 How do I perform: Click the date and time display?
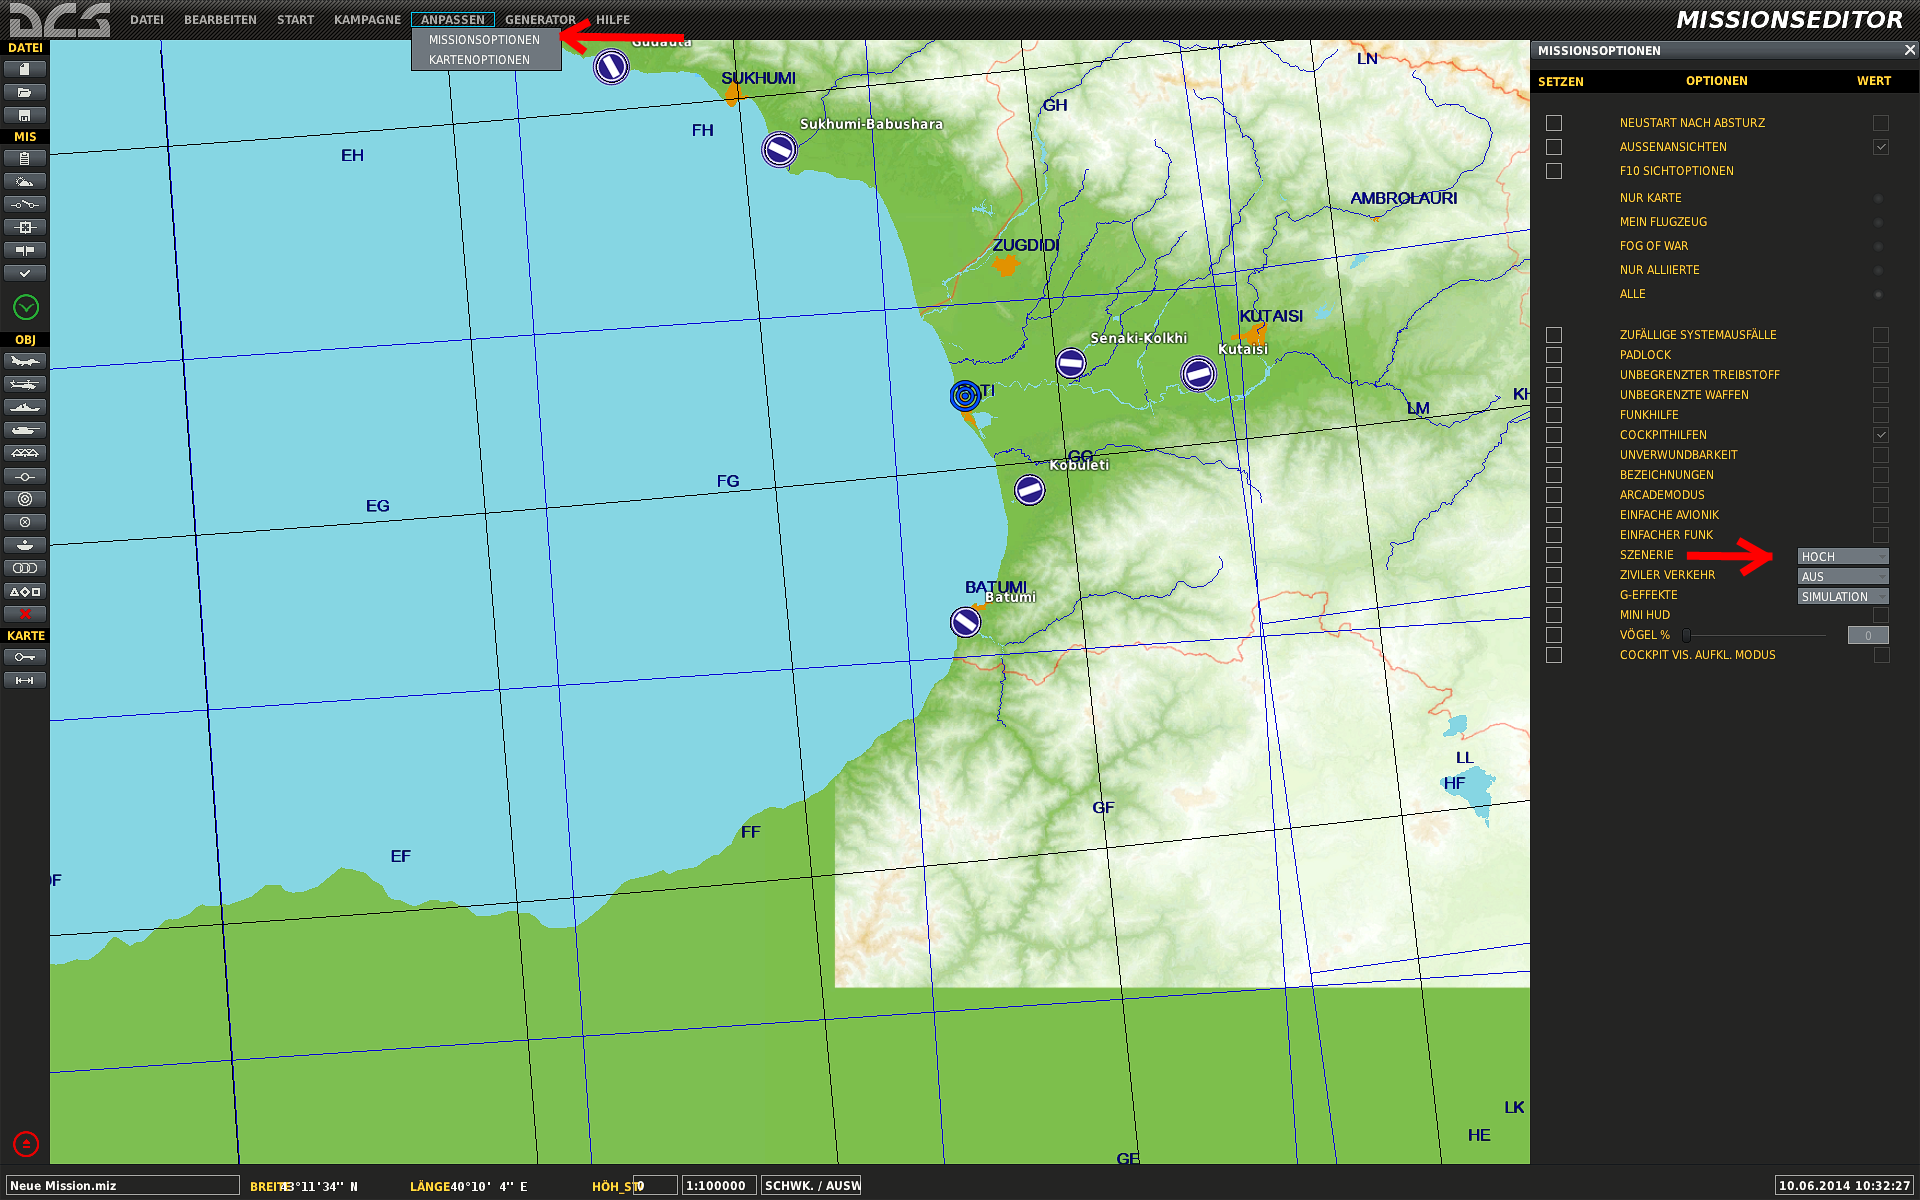[1844, 1186]
